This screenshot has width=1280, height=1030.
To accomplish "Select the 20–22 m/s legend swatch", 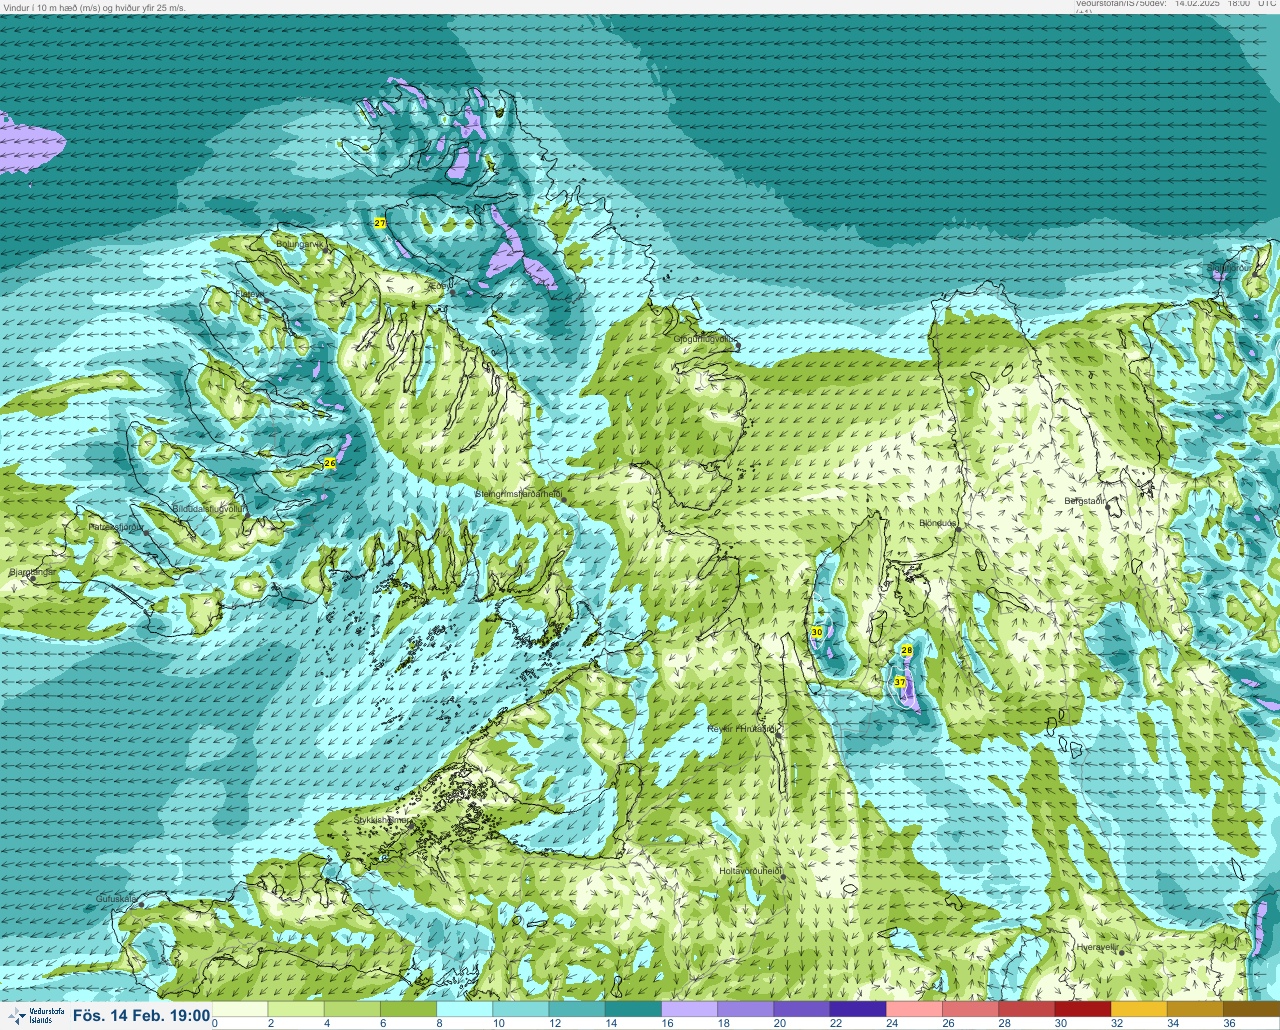I will coord(803,1008).
